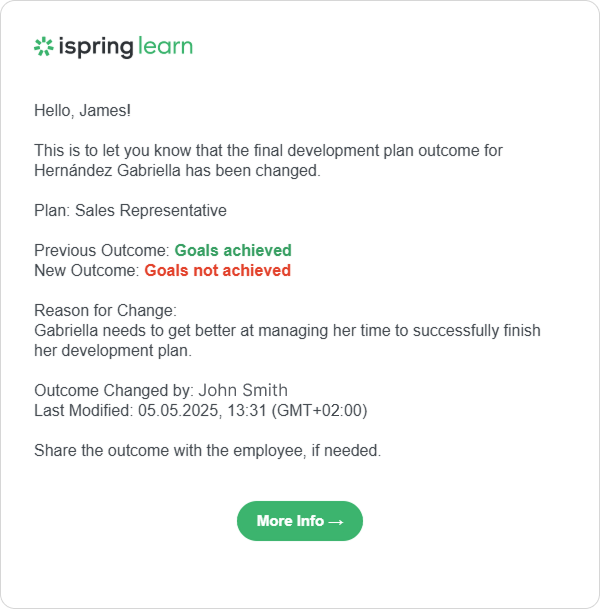This screenshot has width=600, height=609.
Task: Click the final development plan outcome sentence
Action: point(268,160)
